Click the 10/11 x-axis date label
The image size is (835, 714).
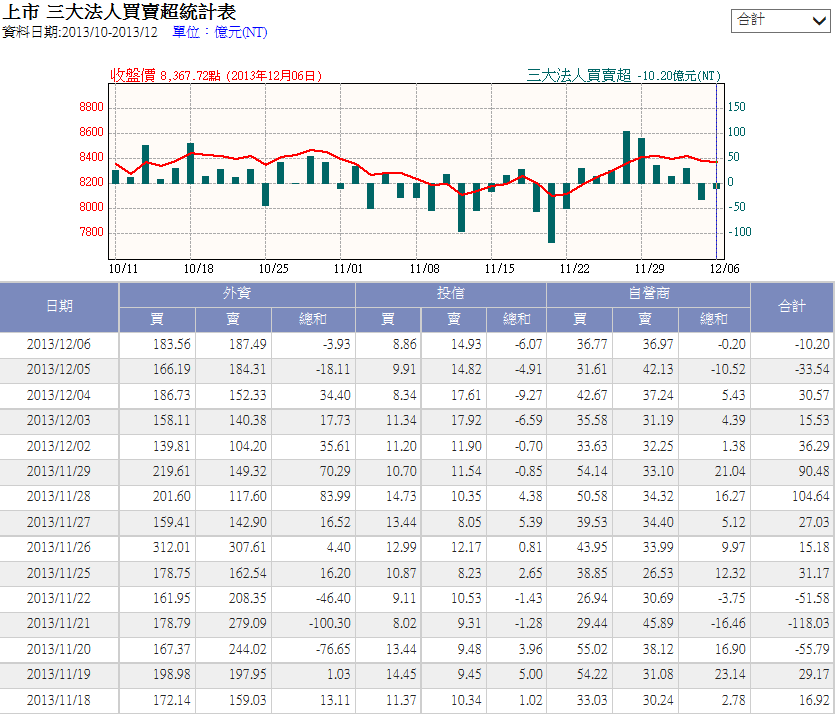123,268
